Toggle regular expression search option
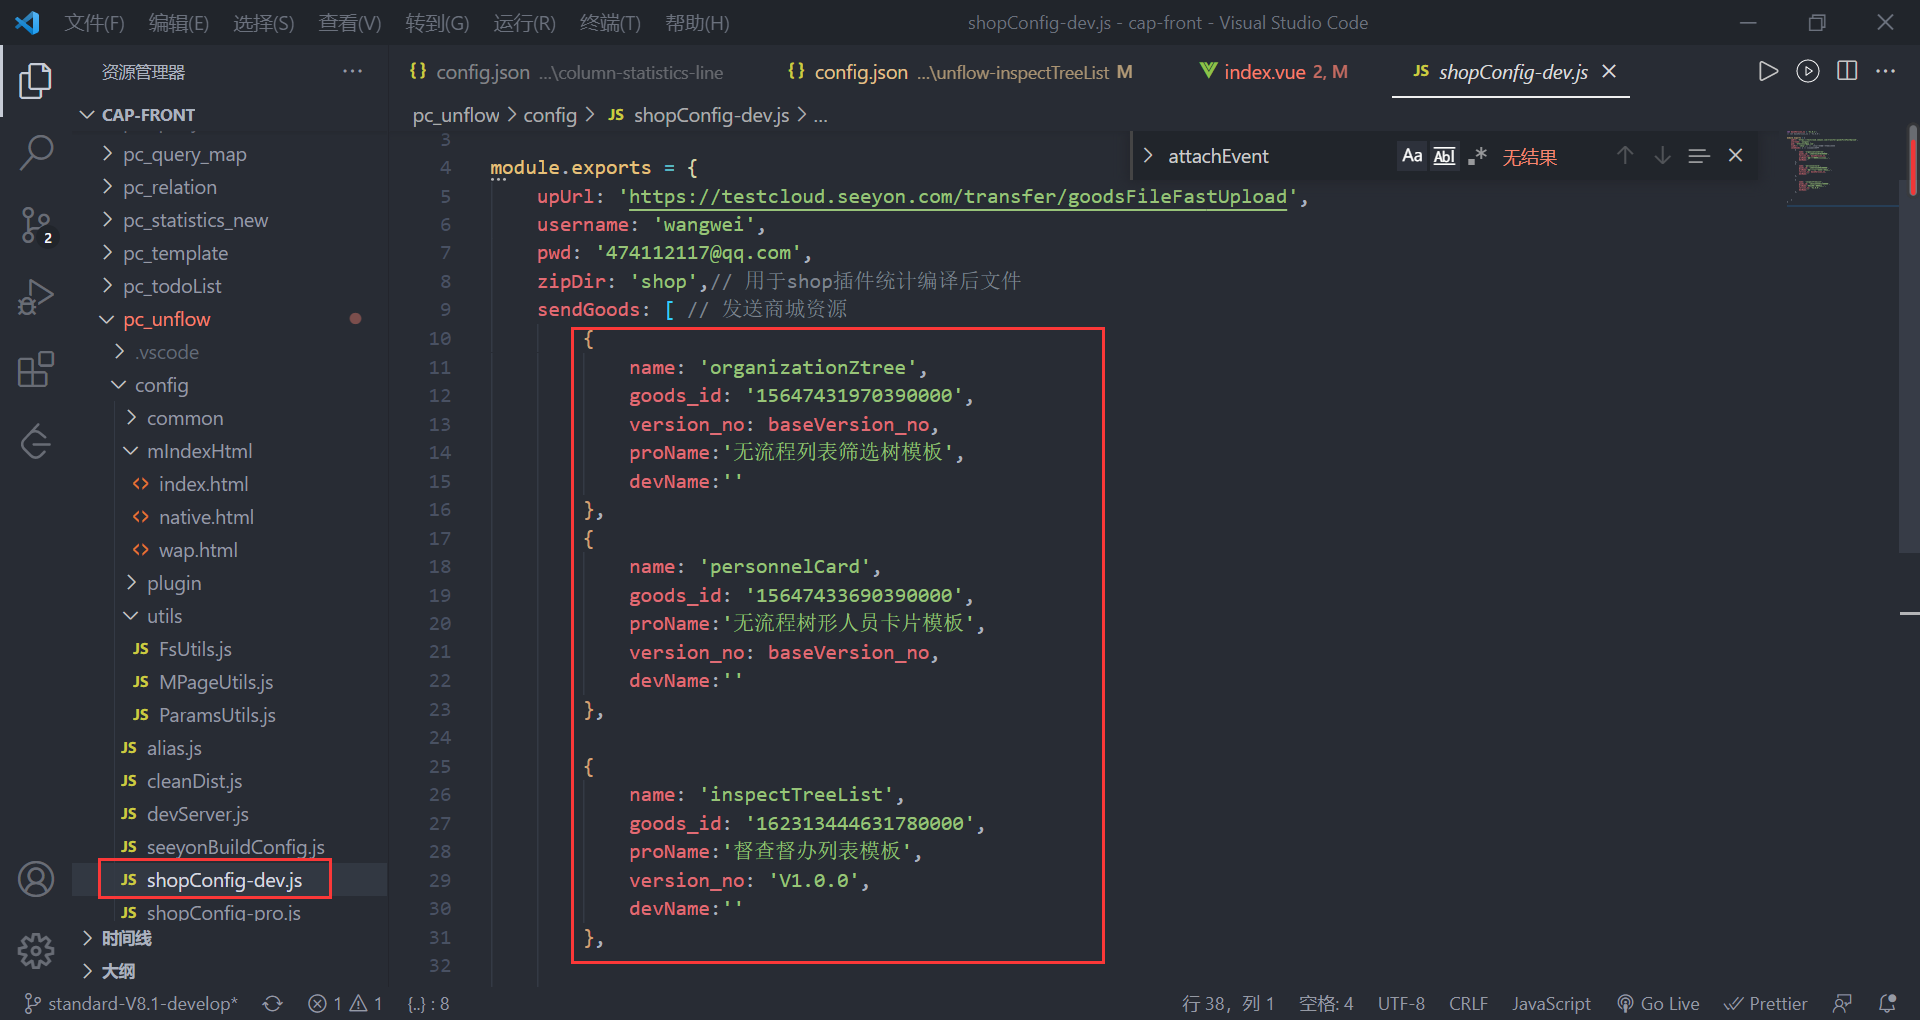The image size is (1920, 1020). (x=1477, y=156)
